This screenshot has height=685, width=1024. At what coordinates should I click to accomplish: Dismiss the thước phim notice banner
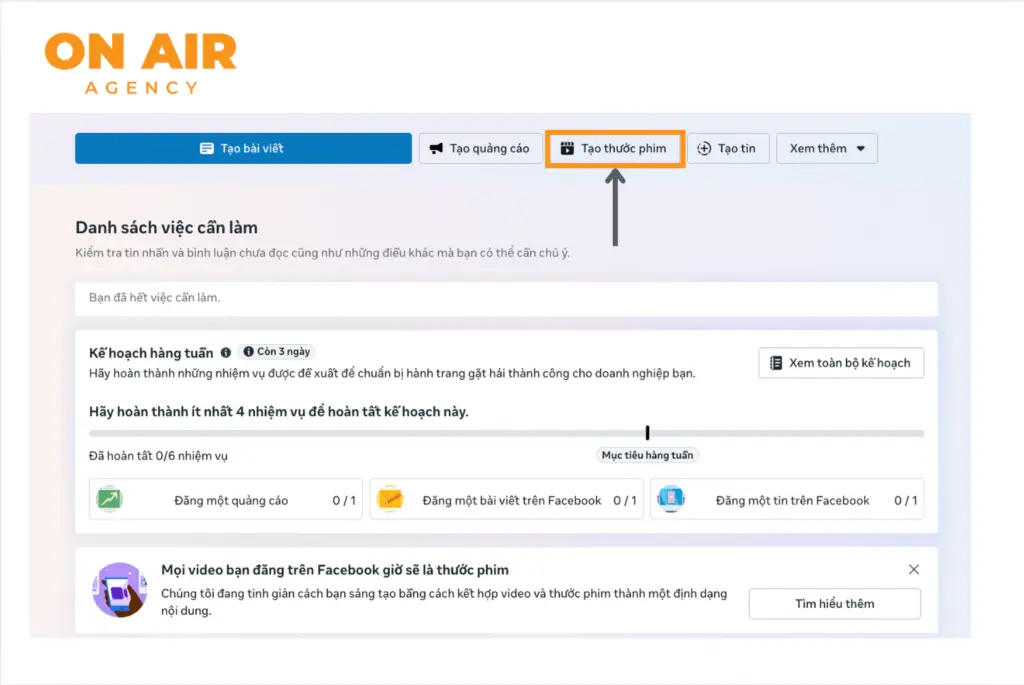(914, 569)
